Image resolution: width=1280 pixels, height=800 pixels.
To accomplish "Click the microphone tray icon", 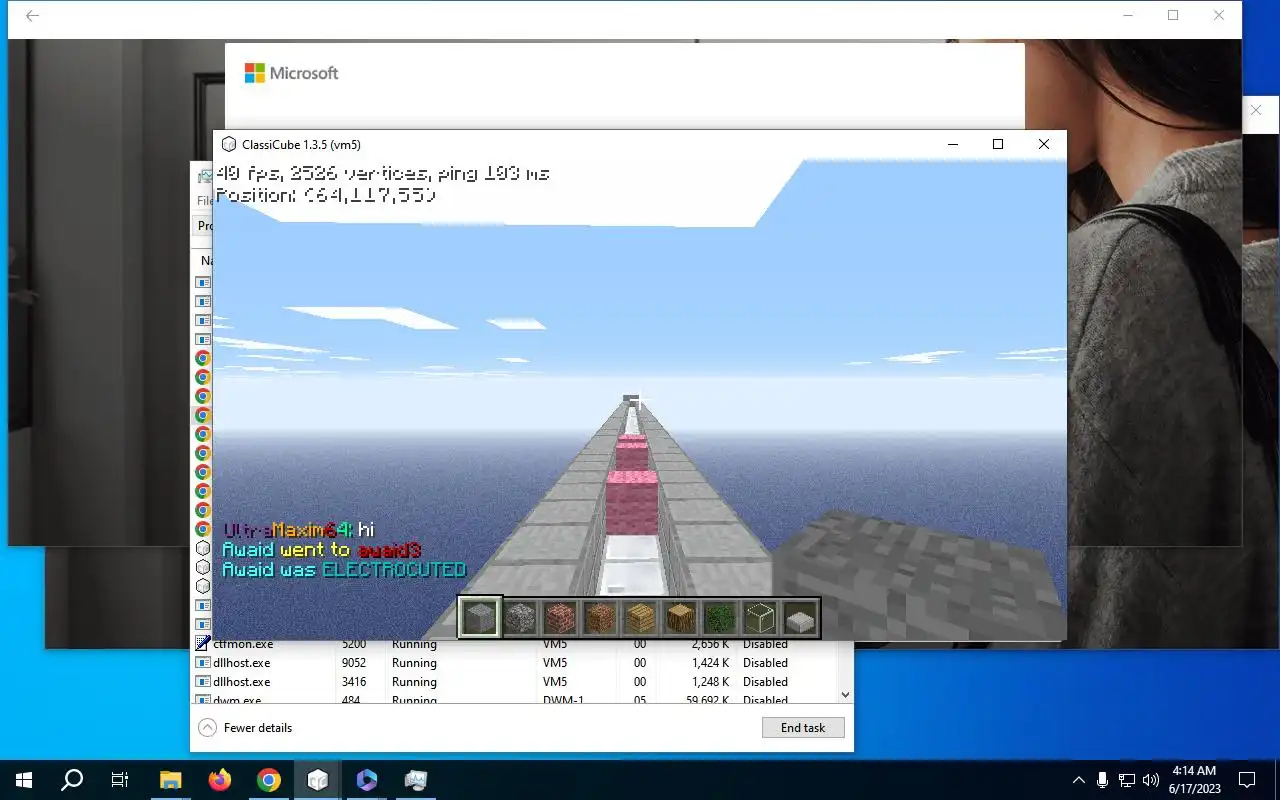I will (1102, 780).
